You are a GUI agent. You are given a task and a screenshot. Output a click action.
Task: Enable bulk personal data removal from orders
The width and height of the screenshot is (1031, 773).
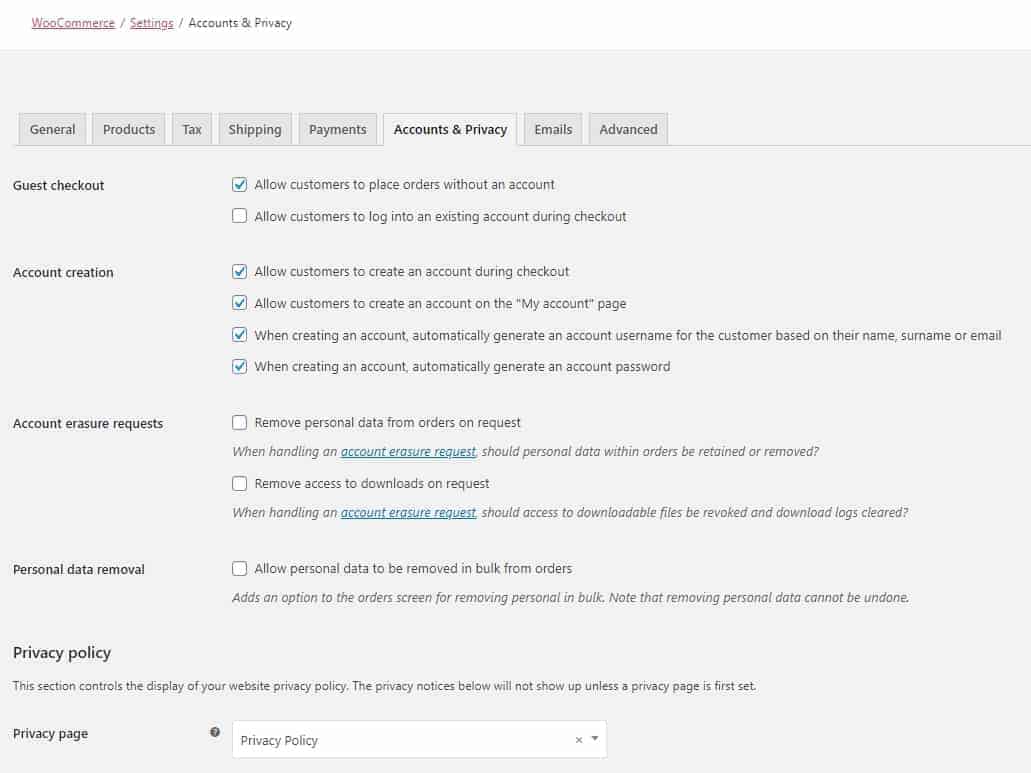click(239, 569)
